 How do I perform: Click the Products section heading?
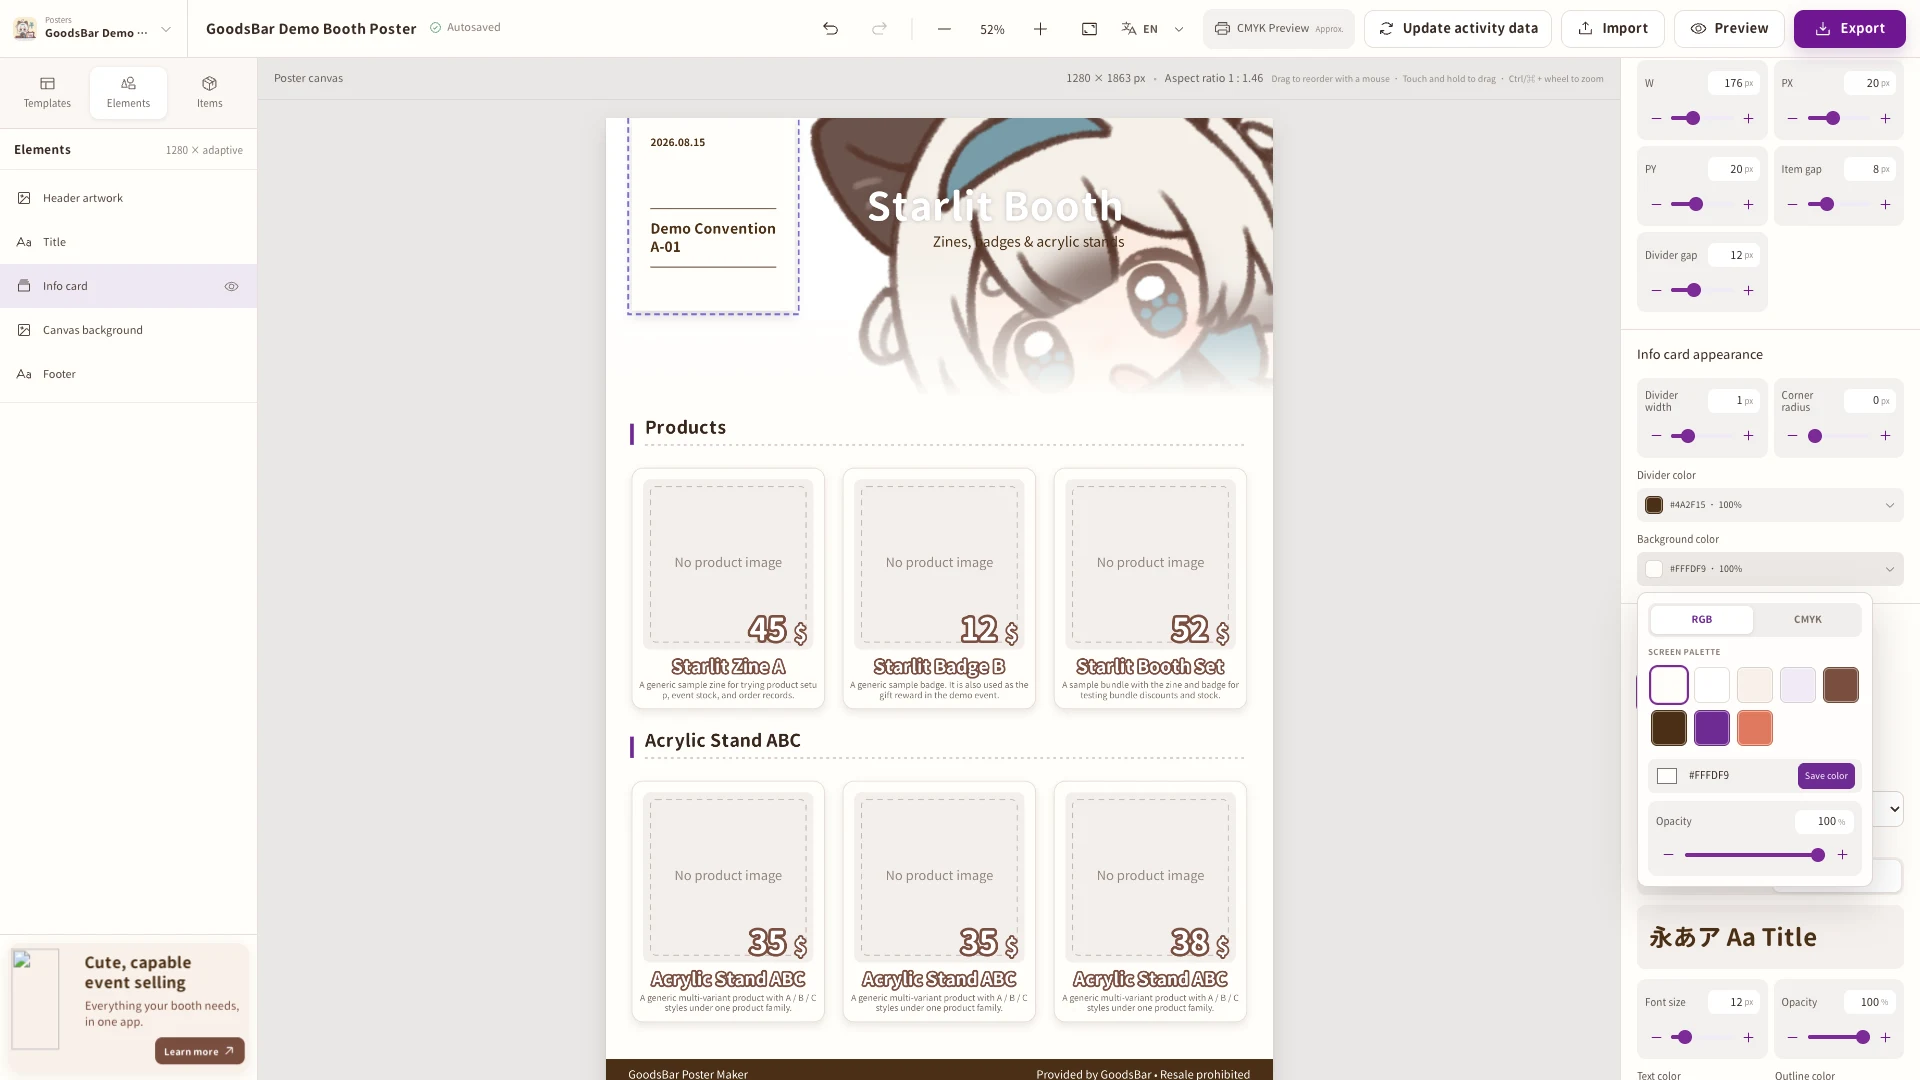coord(685,427)
